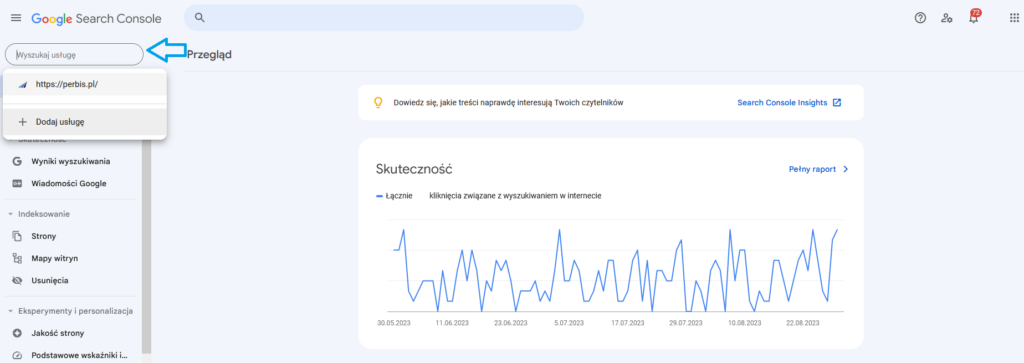Click the 30.05.2023 date label on chart
1024x363 pixels.
[395, 323]
